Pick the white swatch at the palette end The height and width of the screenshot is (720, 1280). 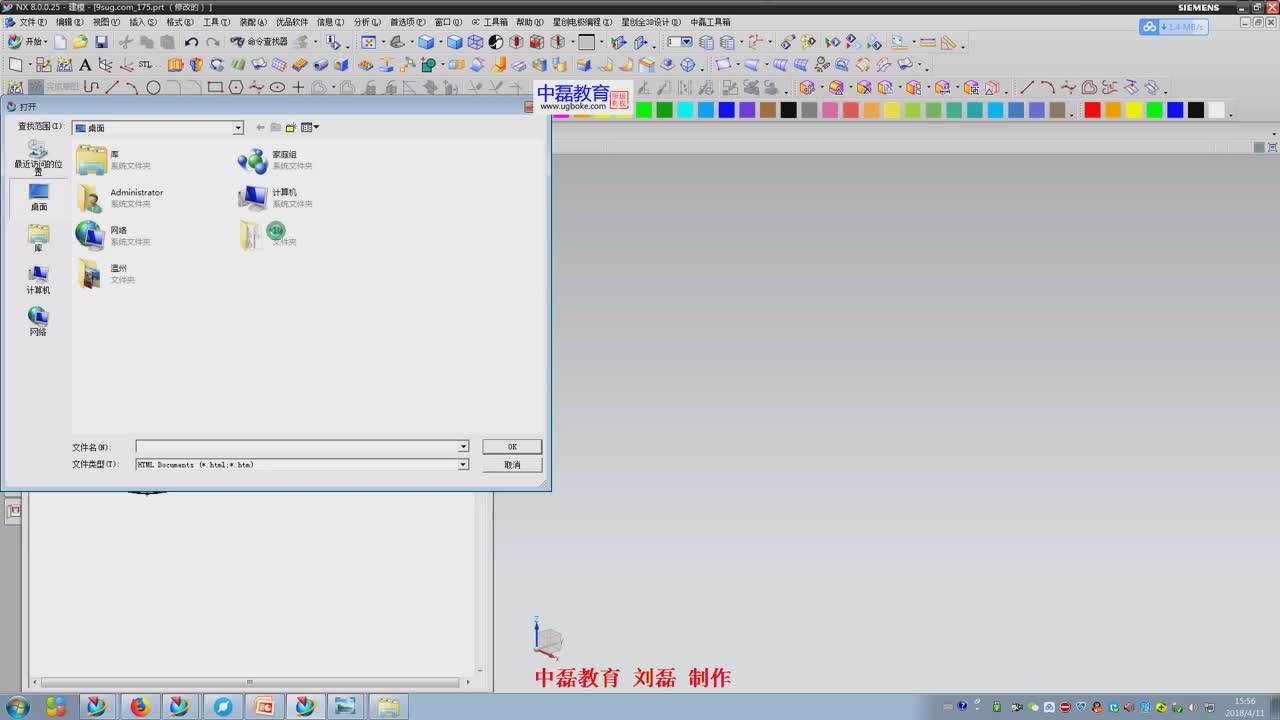tap(1216, 110)
